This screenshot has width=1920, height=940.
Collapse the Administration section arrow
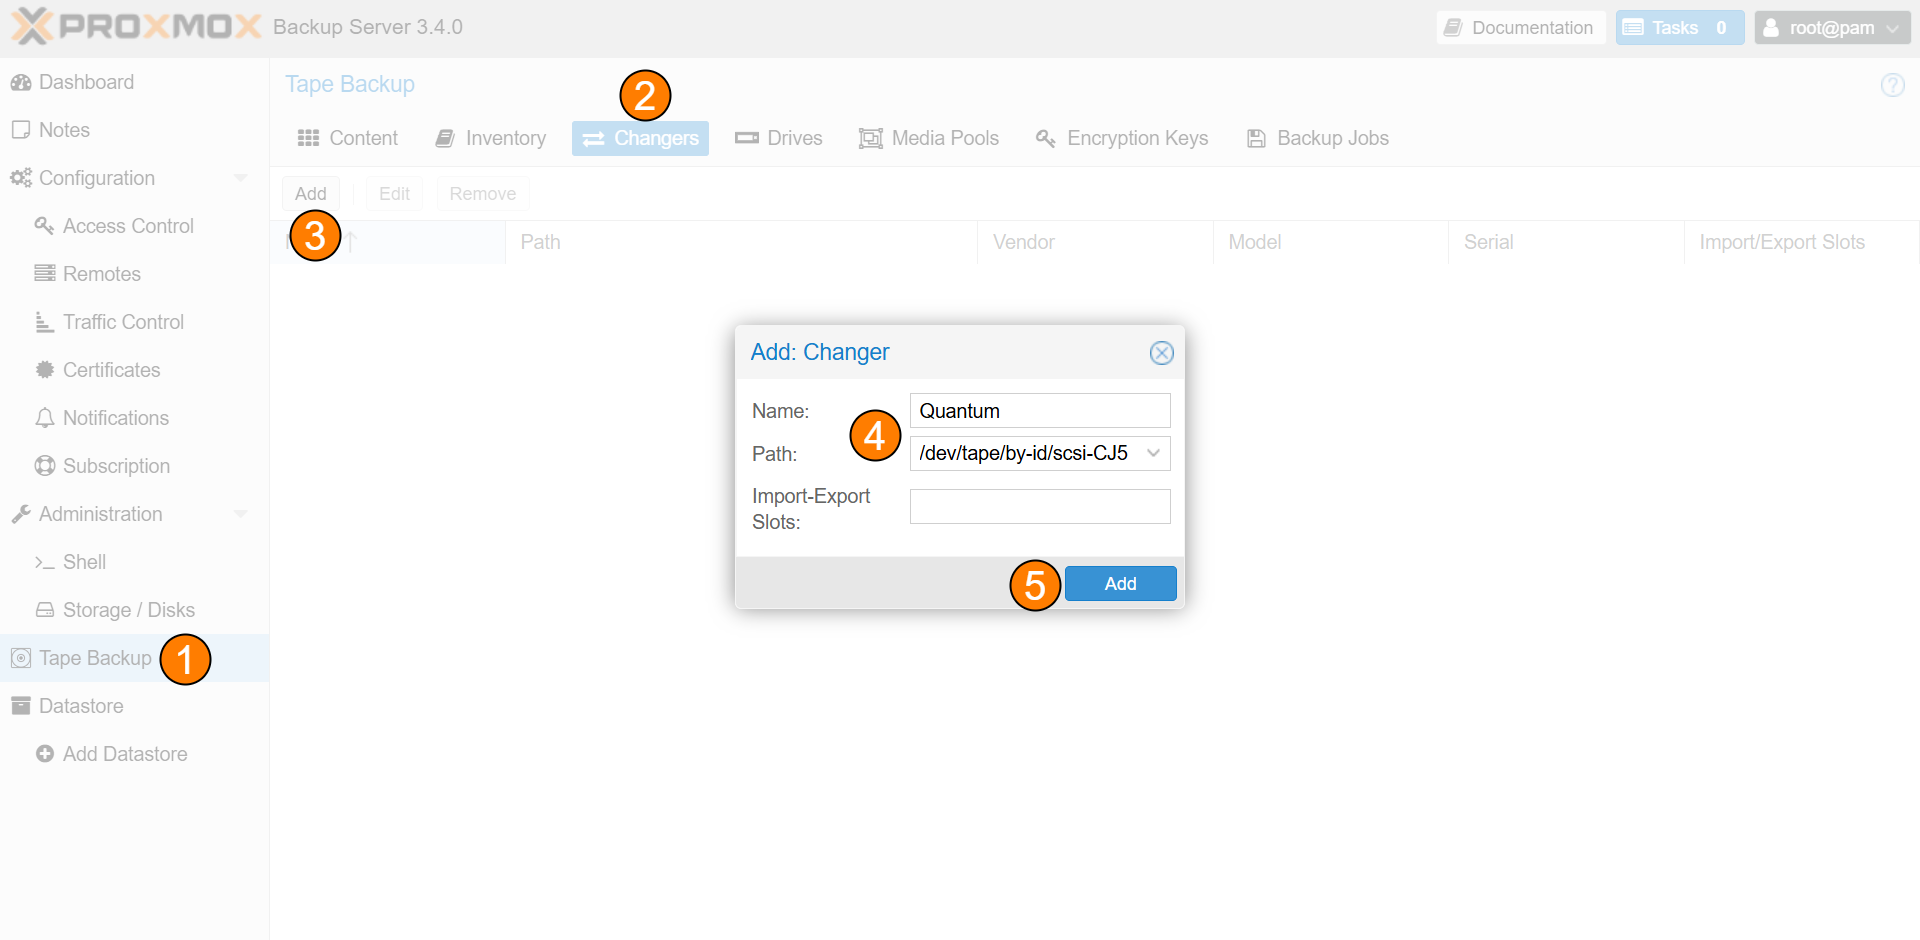click(240, 514)
